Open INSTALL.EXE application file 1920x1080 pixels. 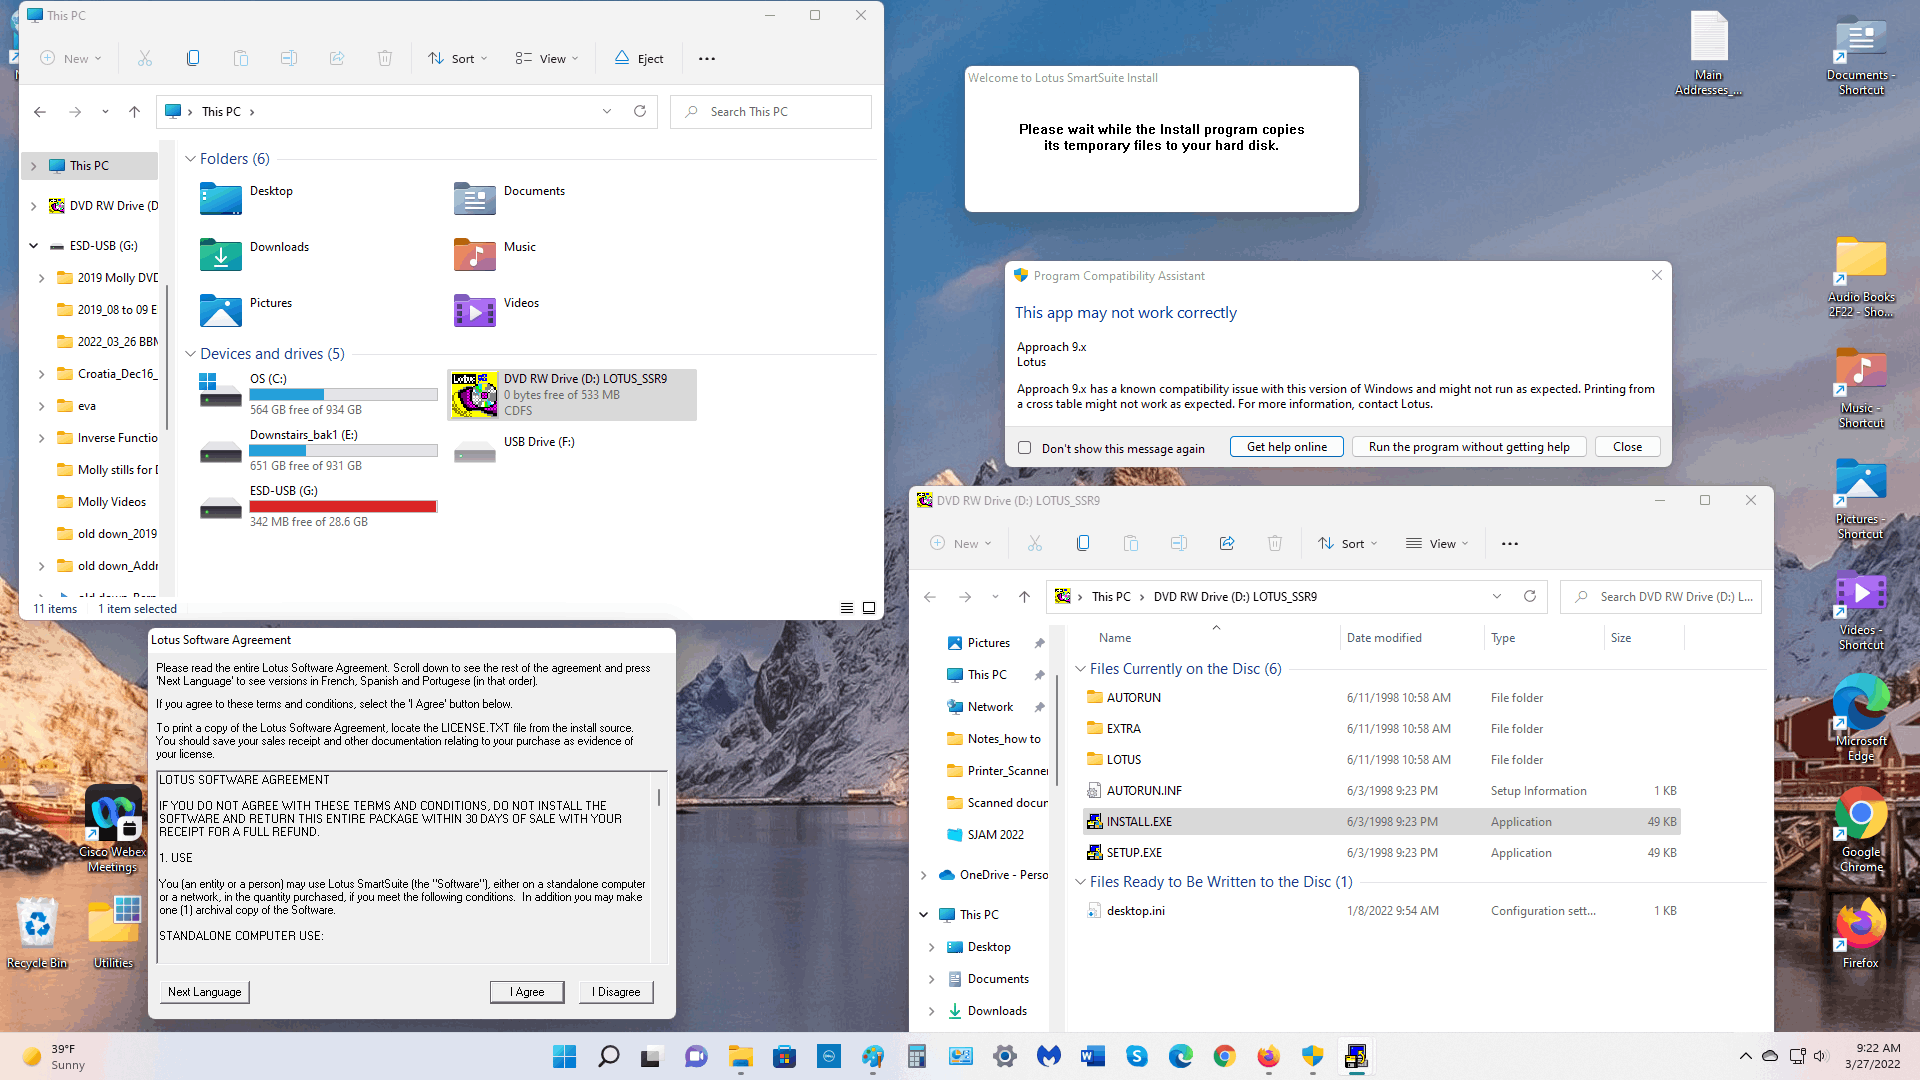click(1139, 821)
